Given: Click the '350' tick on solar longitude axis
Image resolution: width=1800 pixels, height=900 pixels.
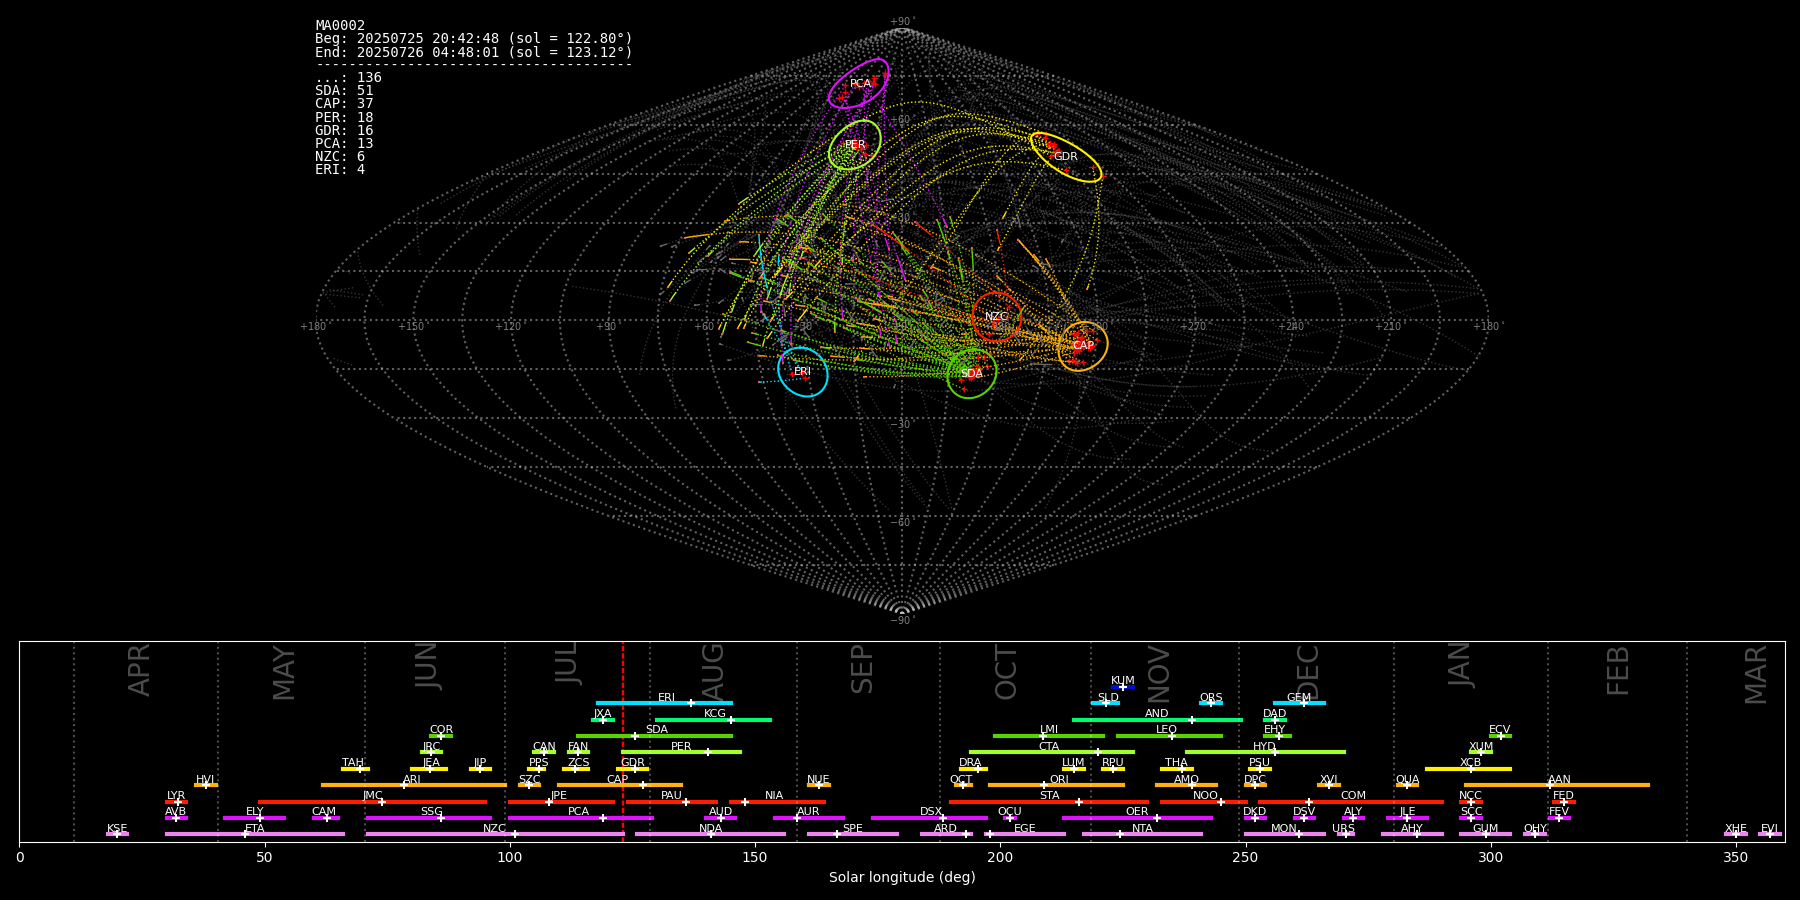Looking at the screenshot, I should tap(1736, 857).
